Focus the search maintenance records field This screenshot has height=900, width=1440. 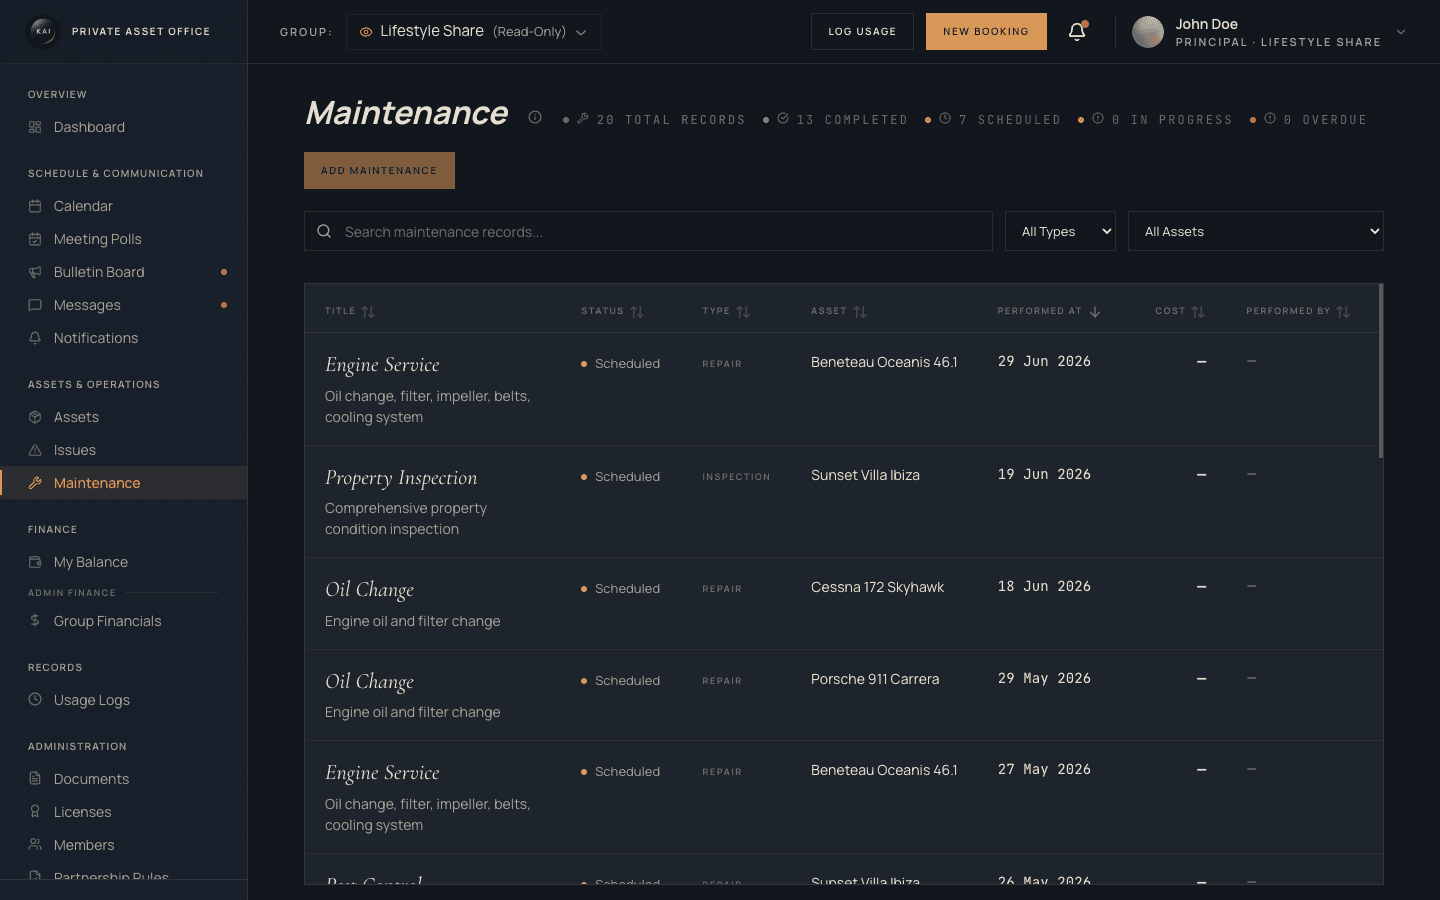tap(648, 231)
